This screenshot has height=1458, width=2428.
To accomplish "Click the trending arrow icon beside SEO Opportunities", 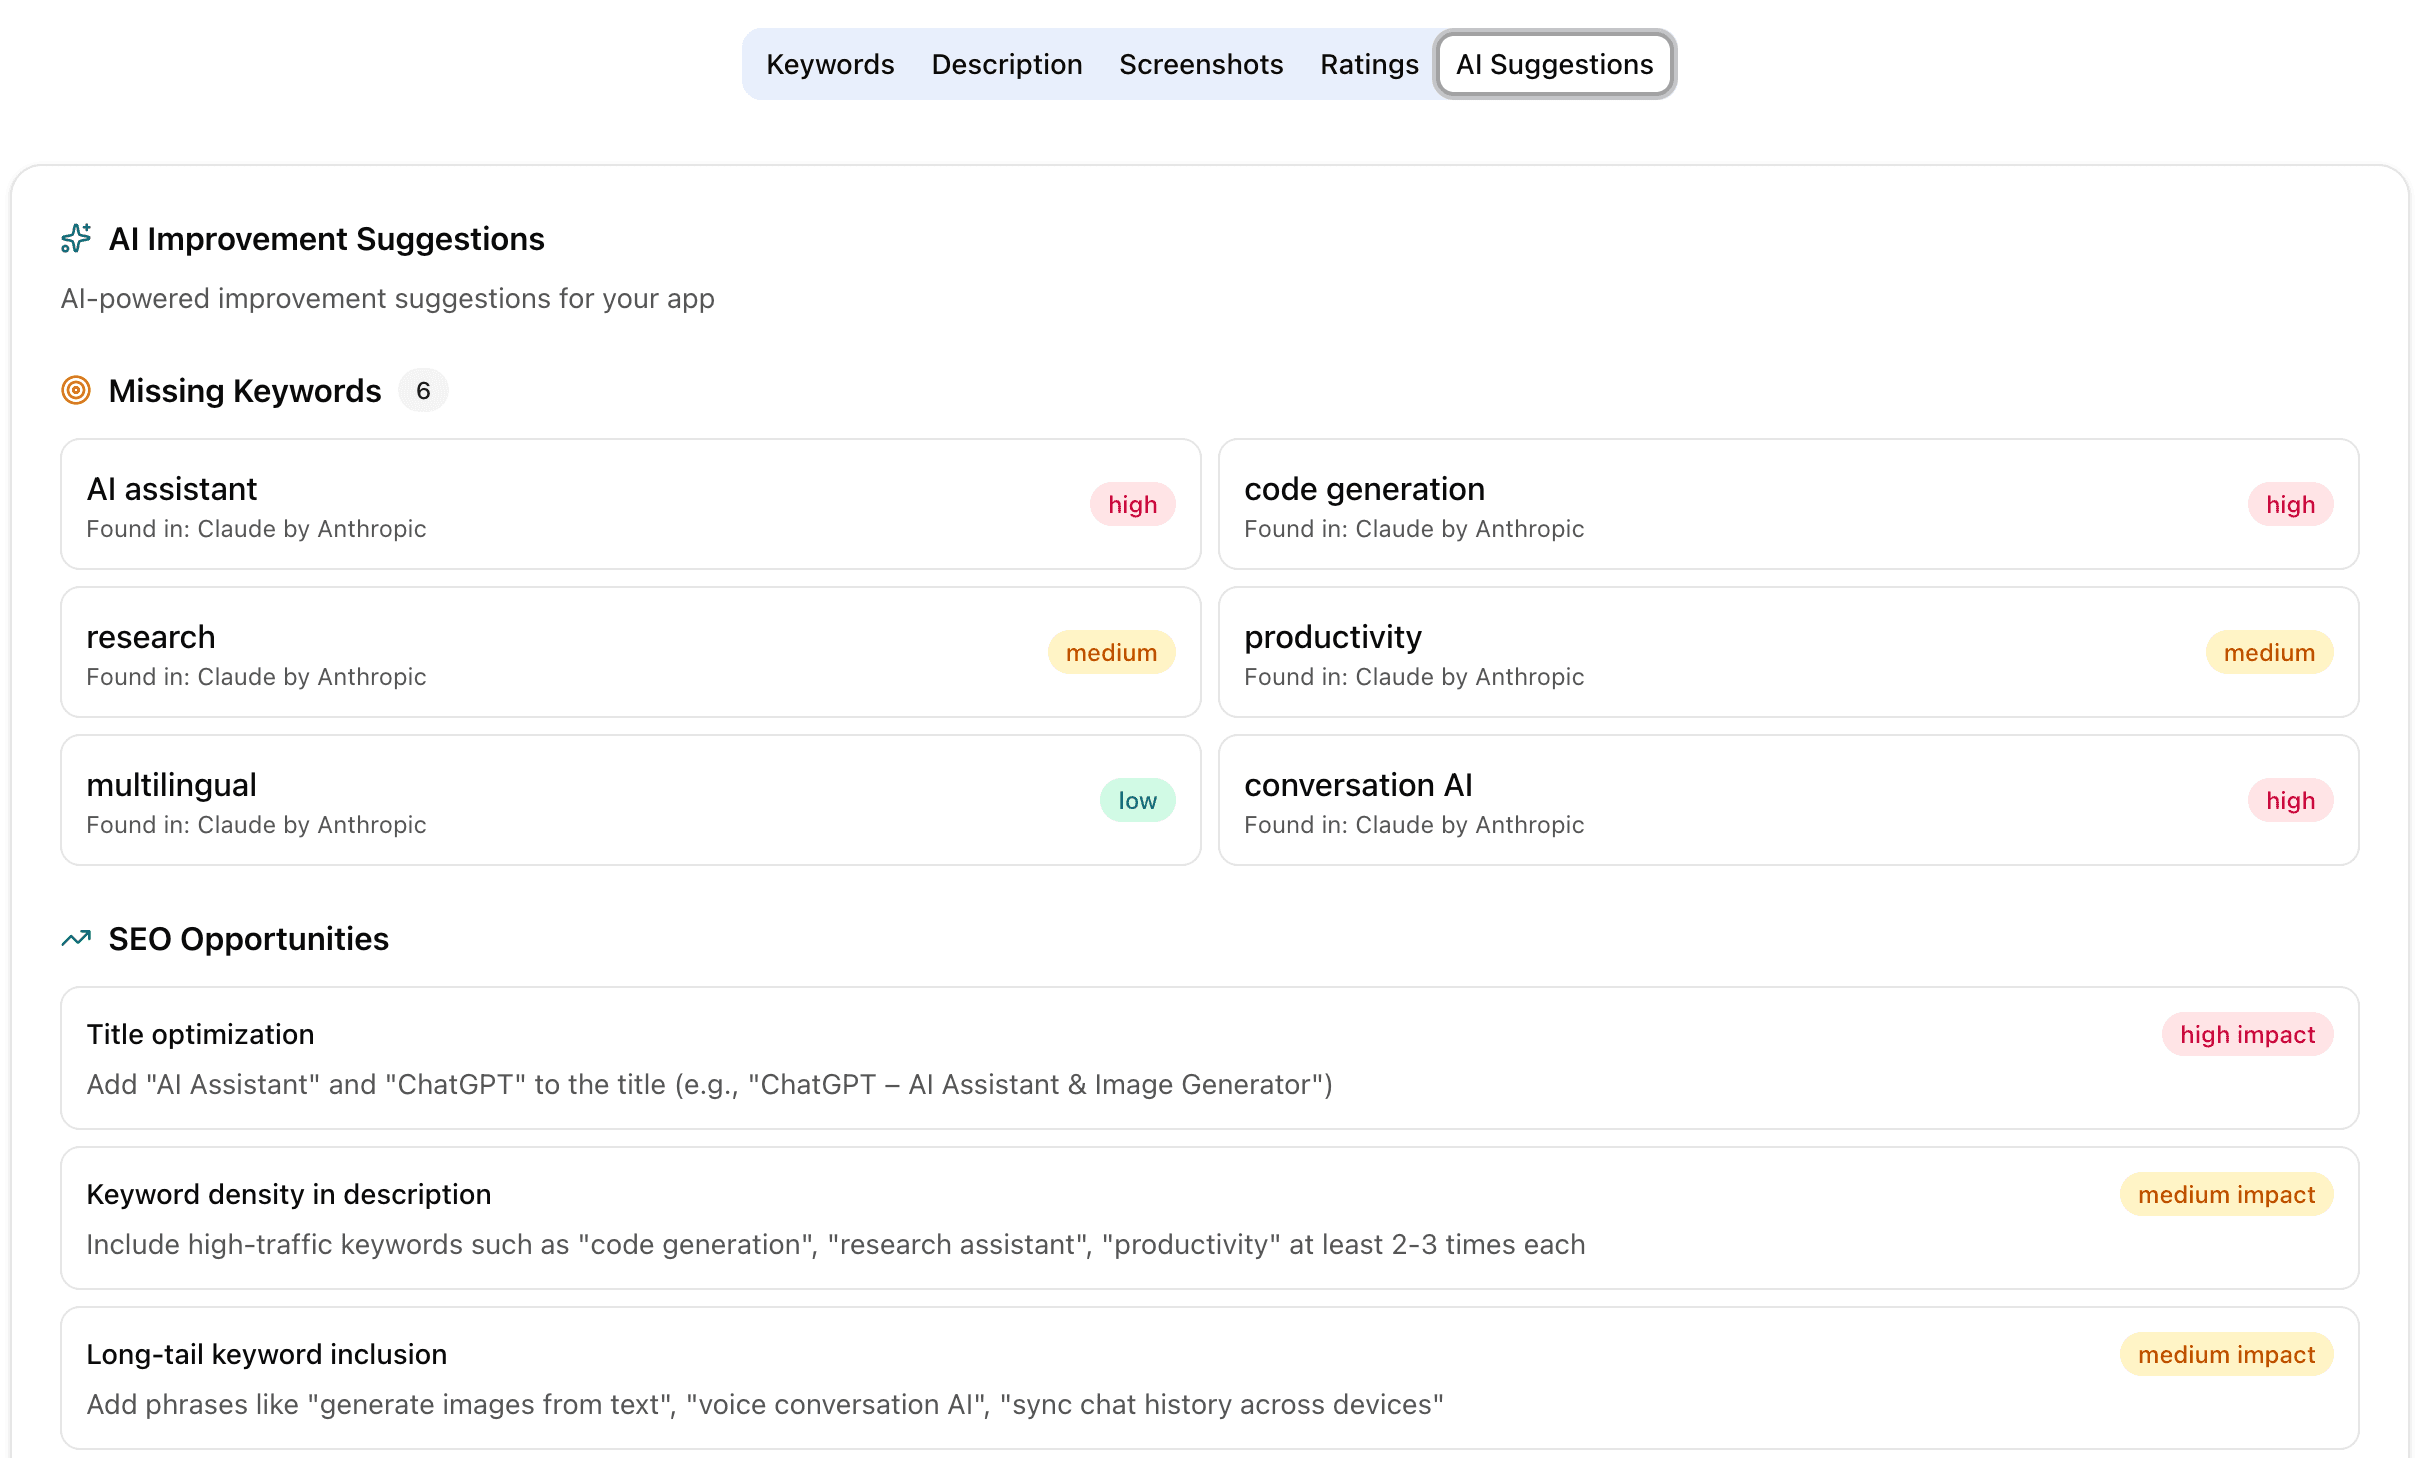I will tap(76, 938).
